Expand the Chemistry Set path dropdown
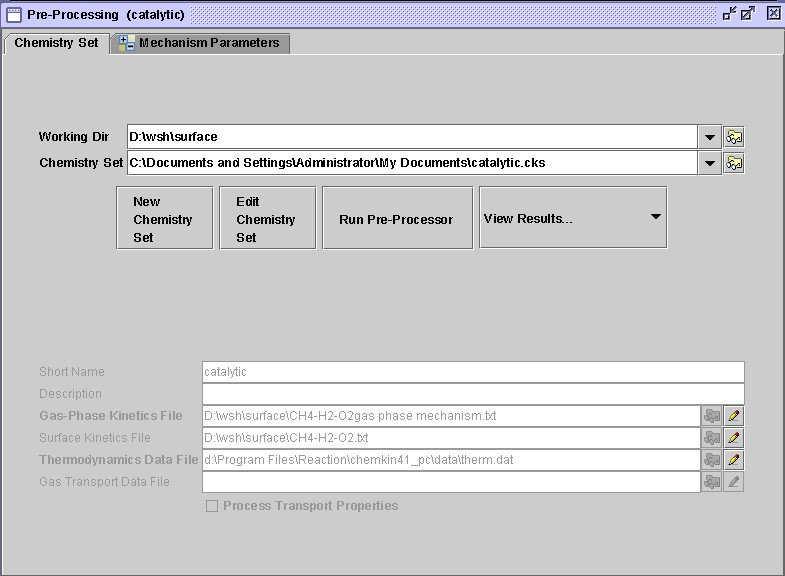The image size is (785, 576). pyautogui.click(x=709, y=163)
